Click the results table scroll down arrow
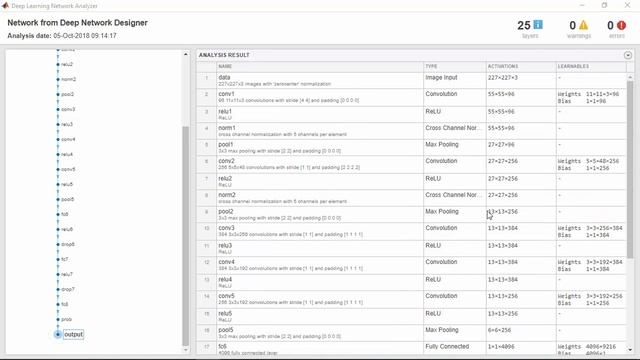The image size is (640, 360). pos(630,350)
